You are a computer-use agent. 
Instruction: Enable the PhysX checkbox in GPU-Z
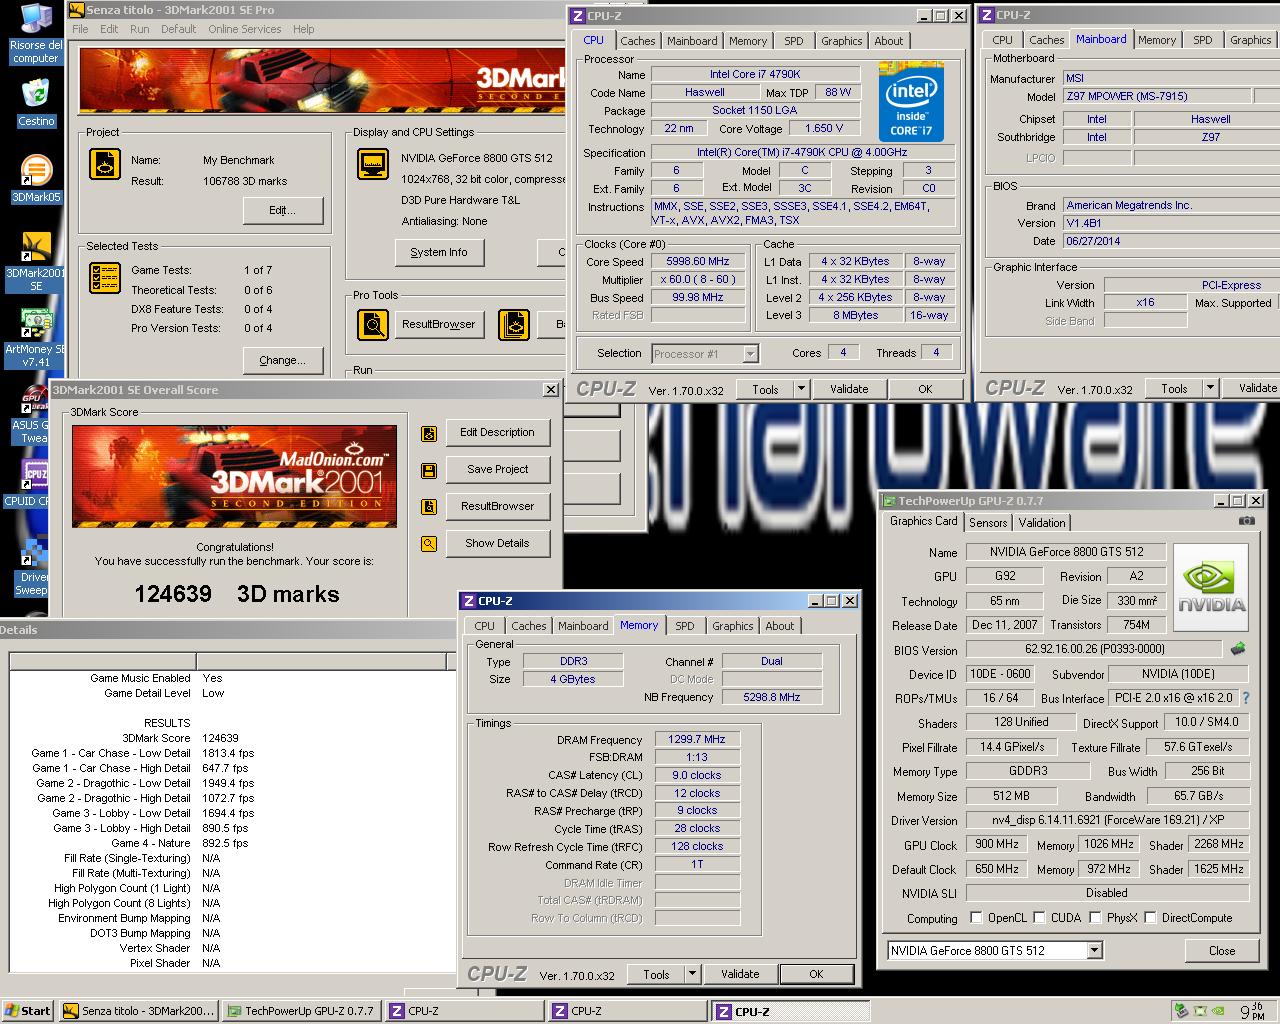pyautogui.click(x=1095, y=918)
